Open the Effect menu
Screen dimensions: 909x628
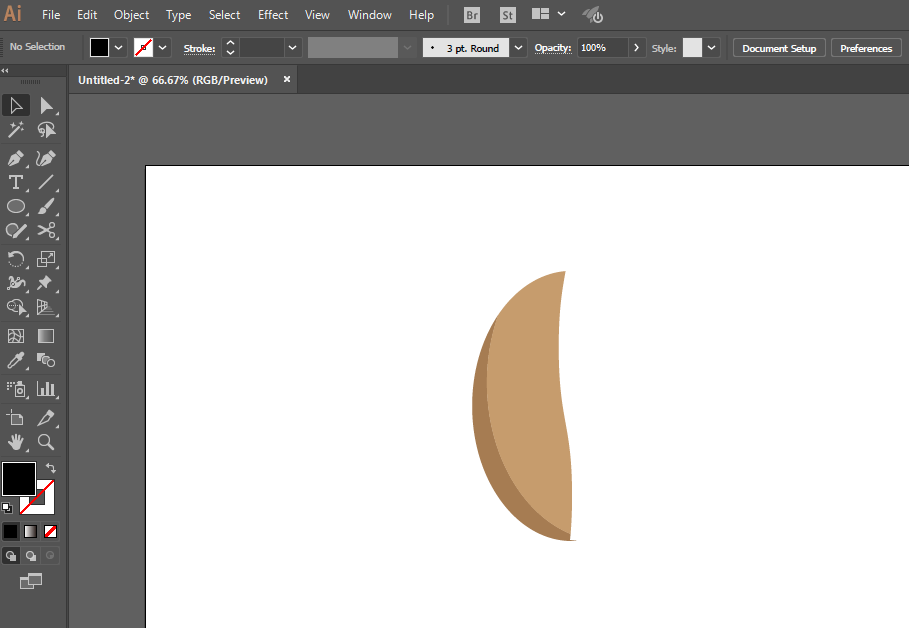coord(273,15)
